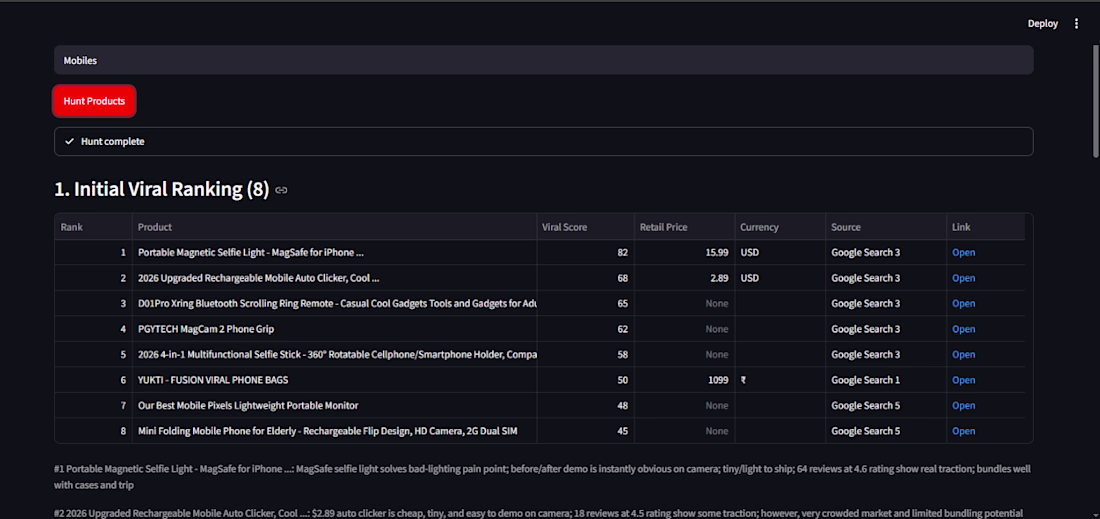1100x519 pixels.
Task: Select the Portable Magnetic Selfie Light product cell
Action: (335, 252)
